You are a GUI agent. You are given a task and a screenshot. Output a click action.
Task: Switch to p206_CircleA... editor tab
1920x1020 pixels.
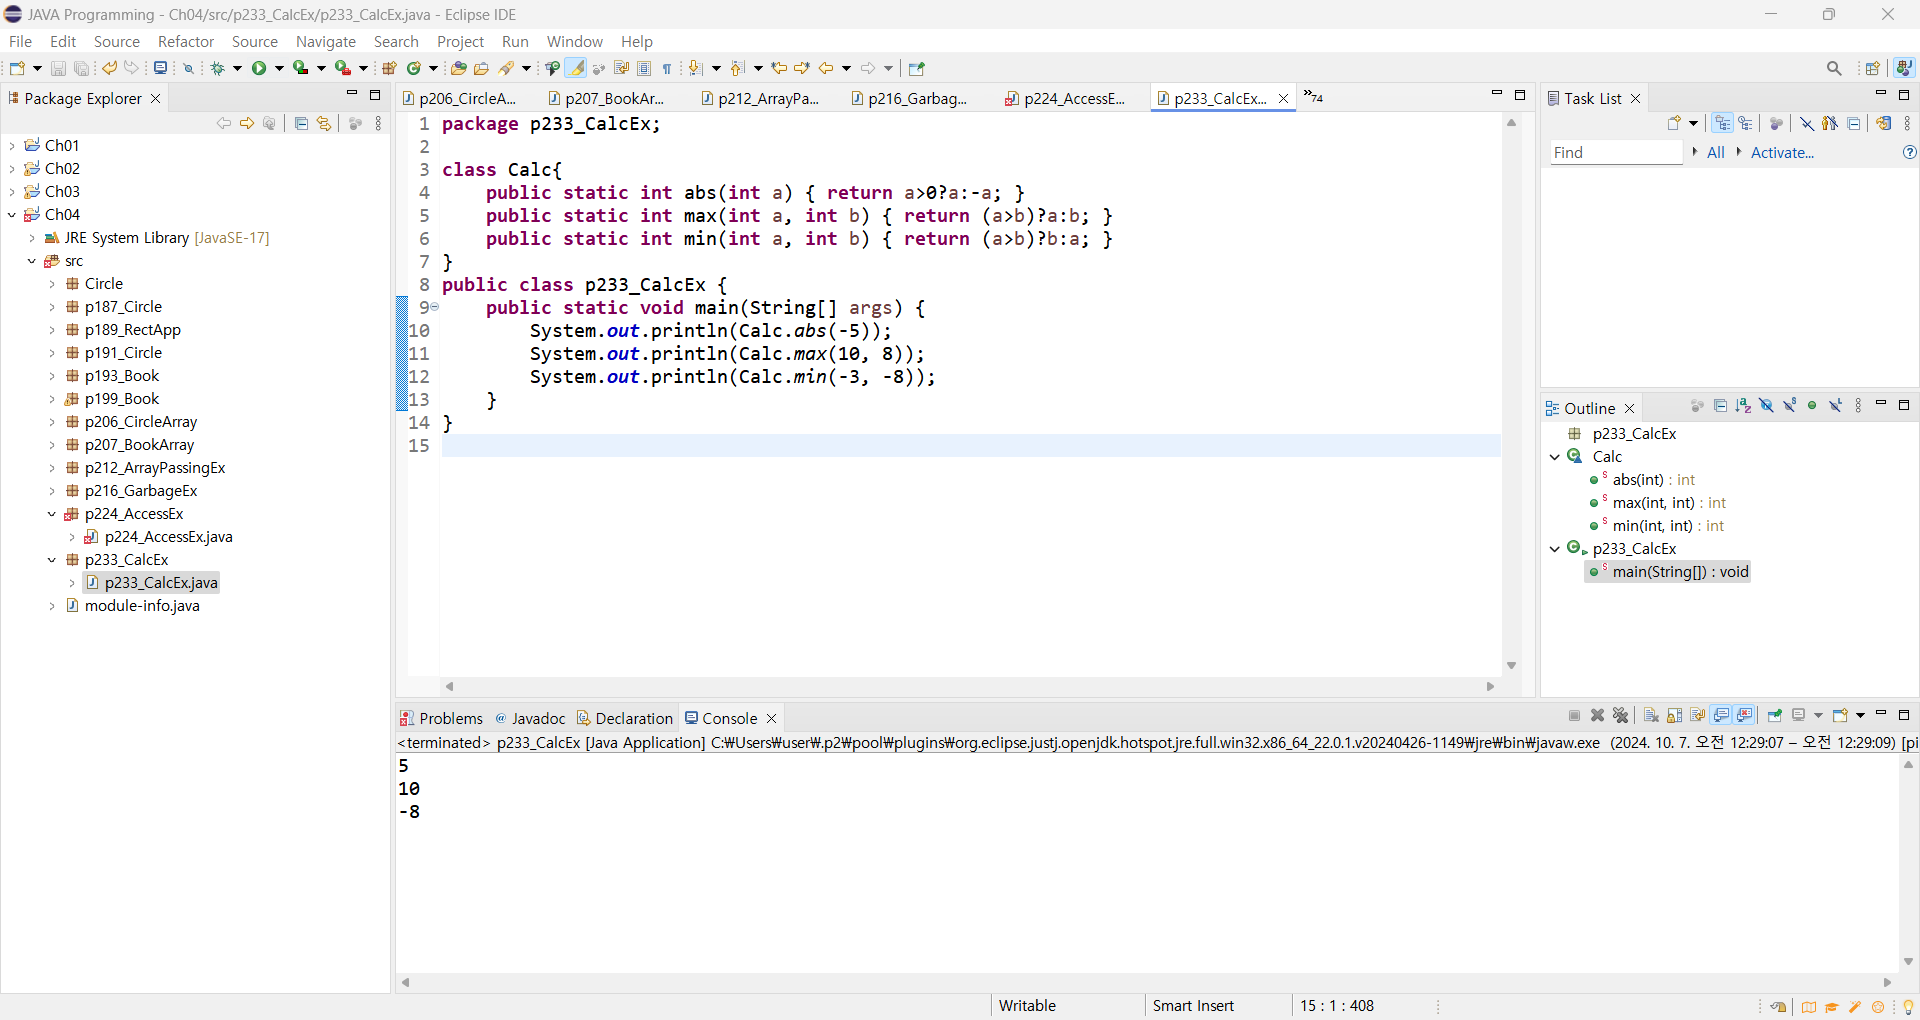[x=460, y=98]
